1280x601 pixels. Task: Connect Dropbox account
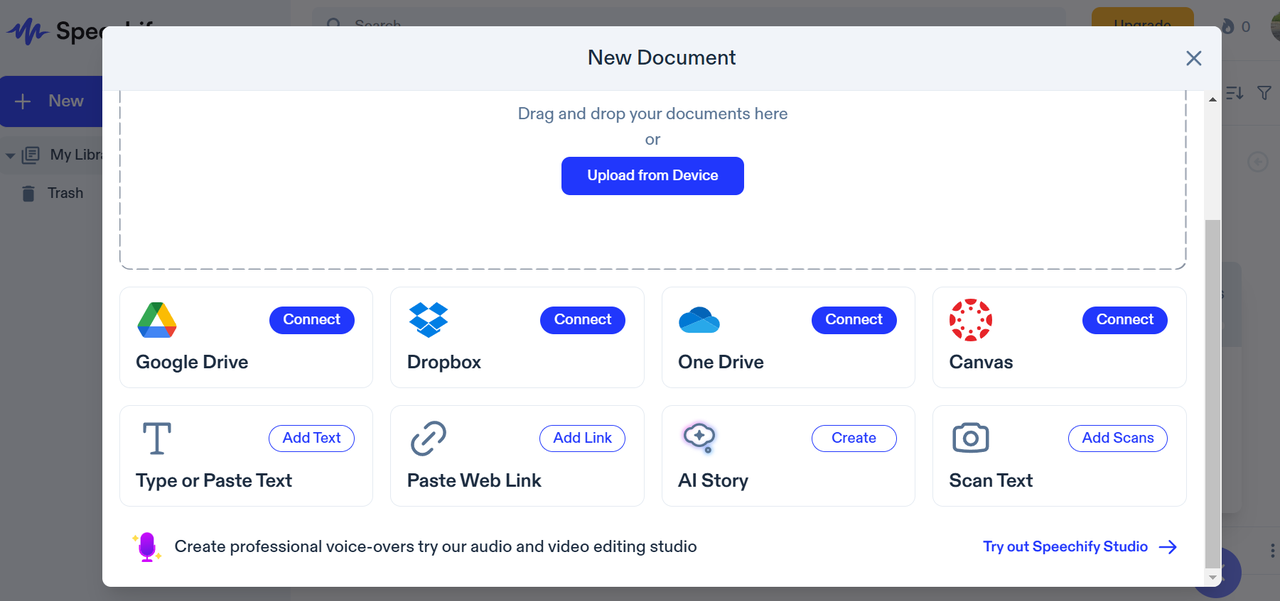583,320
